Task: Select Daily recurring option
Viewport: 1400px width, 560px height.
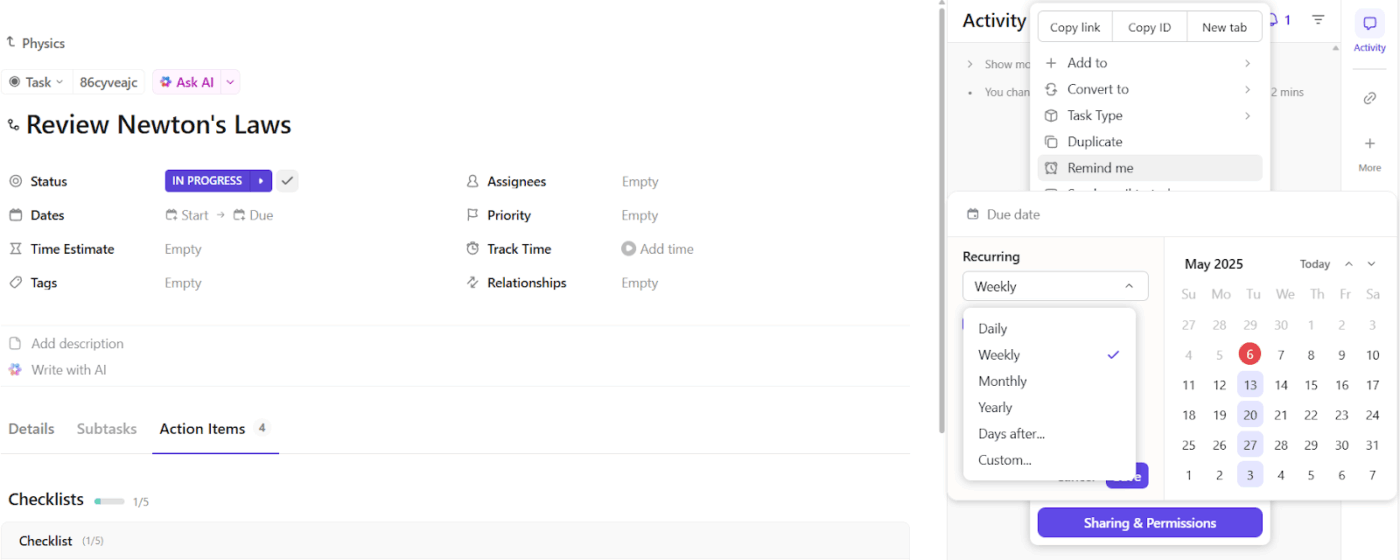Action: (x=993, y=329)
